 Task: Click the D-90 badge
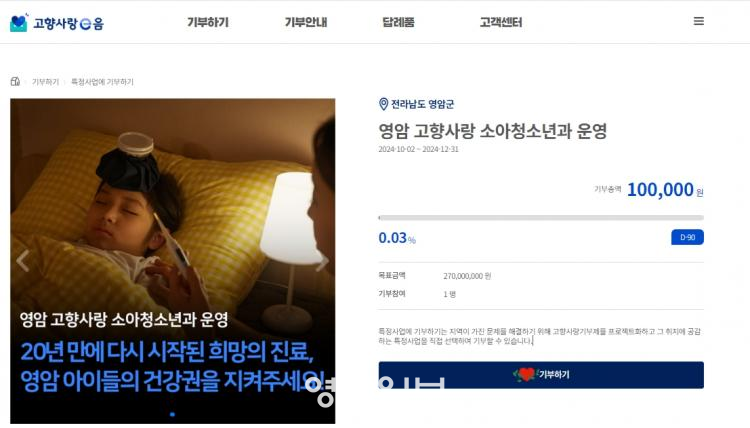point(687,237)
